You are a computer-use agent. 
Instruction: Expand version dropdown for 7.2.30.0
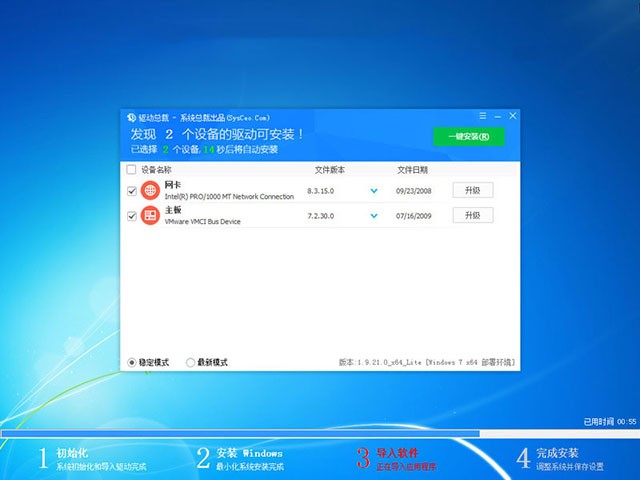[374, 216]
